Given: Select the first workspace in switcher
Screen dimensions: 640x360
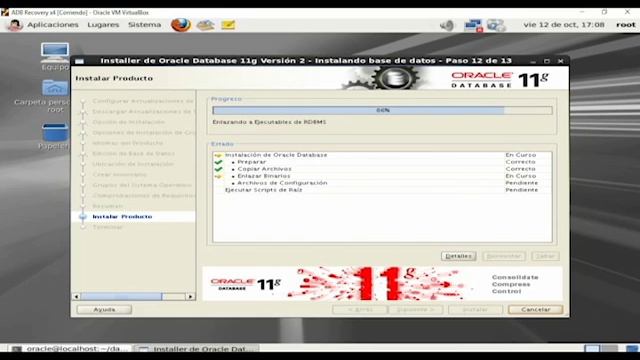Looking at the screenshot, I should (x=592, y=349).
